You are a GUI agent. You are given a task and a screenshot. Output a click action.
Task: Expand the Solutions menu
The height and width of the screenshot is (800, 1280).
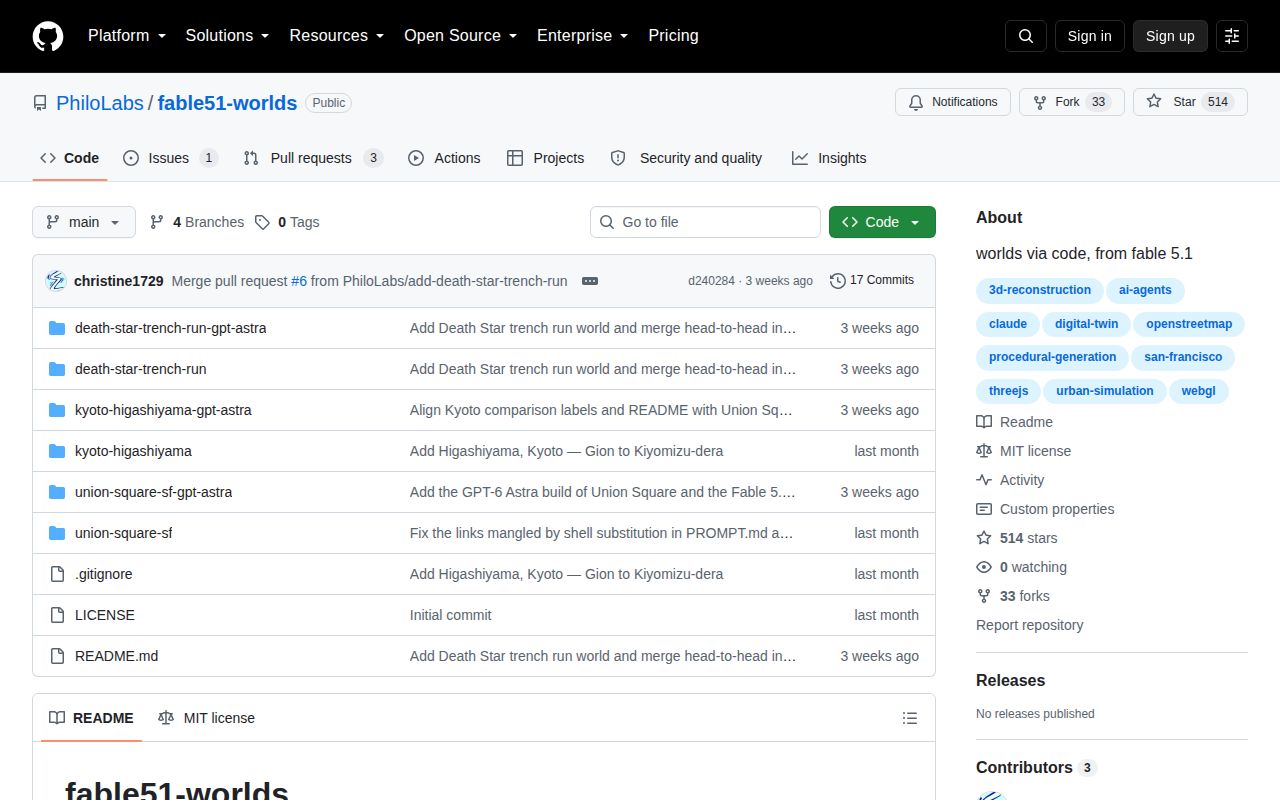tap(228, 36)
